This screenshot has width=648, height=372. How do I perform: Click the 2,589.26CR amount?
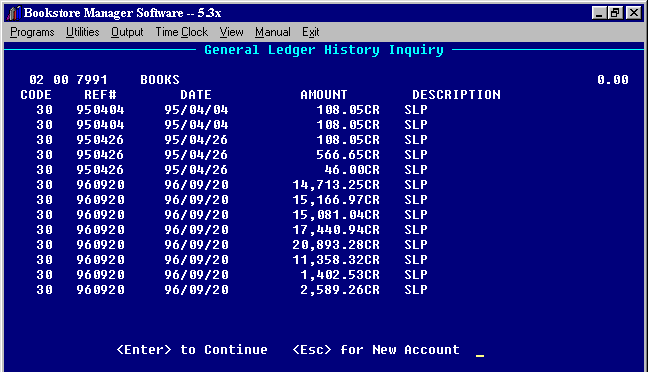[x=340, y=289]
